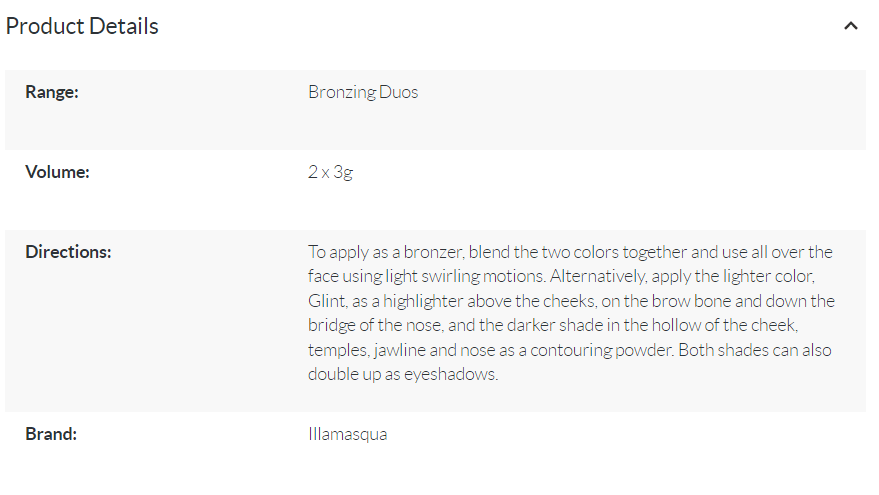Click the line beginning "Glint, as a highlighter"

[x=571, y=301]
